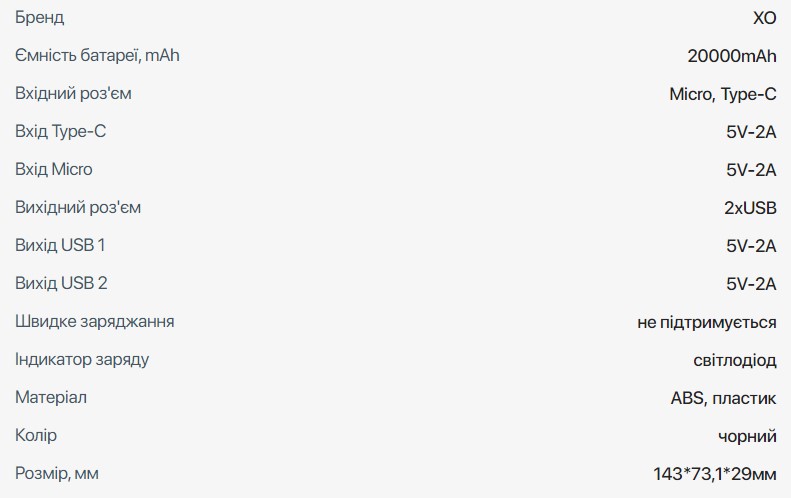The height and width of the screenshot is (498, 791).
Task: Click the 'Вихідний роз'єм' label
Action: (78, 208)
